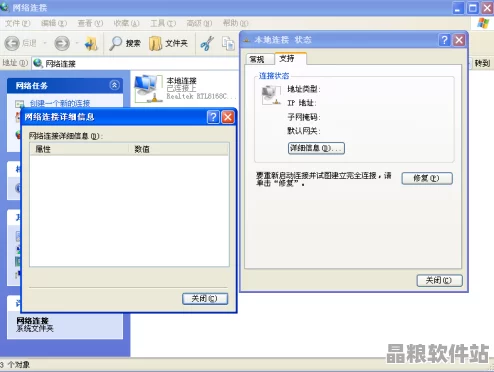The image size is (494, 372).
Task: Open the 查看(V) menu
Action: pyautogui.click(x=90, y=23)
